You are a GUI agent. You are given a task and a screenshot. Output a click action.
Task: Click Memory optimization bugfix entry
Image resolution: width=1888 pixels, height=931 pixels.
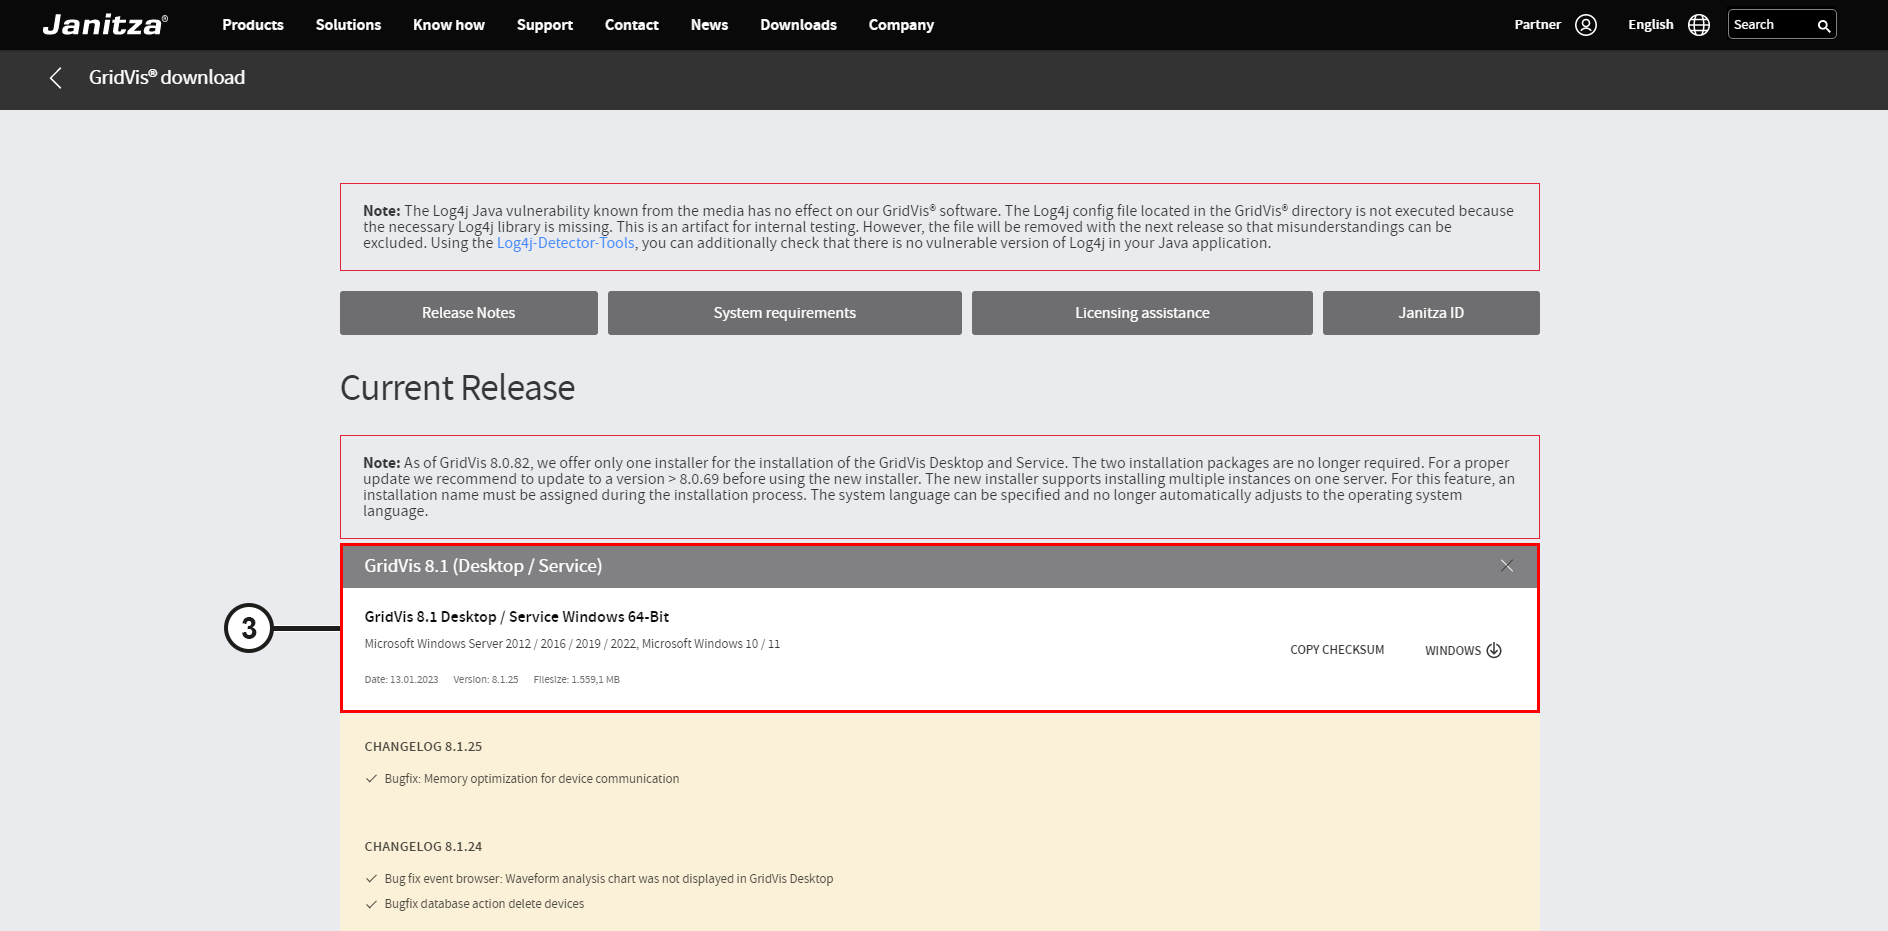[x=532, y=779]
